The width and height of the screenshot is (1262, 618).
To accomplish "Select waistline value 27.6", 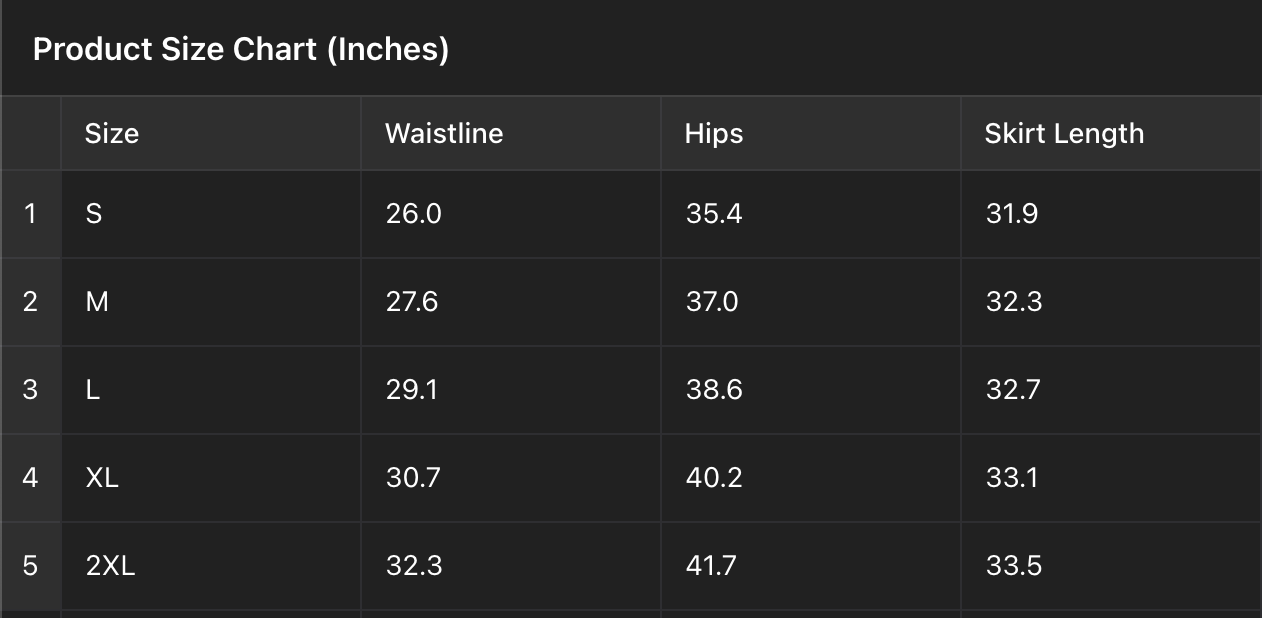I will click(x=412, y=302).
